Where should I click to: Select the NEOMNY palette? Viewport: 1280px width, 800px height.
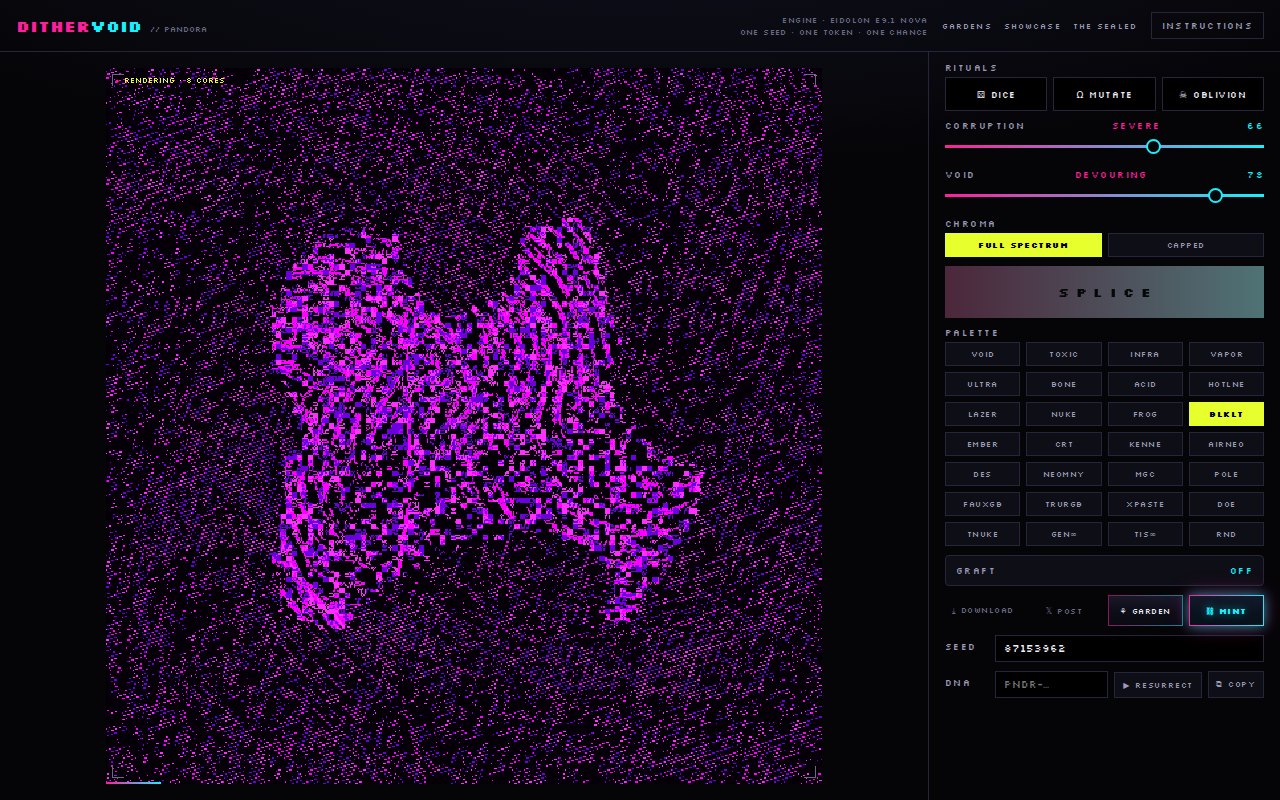tap(1064, 474)
